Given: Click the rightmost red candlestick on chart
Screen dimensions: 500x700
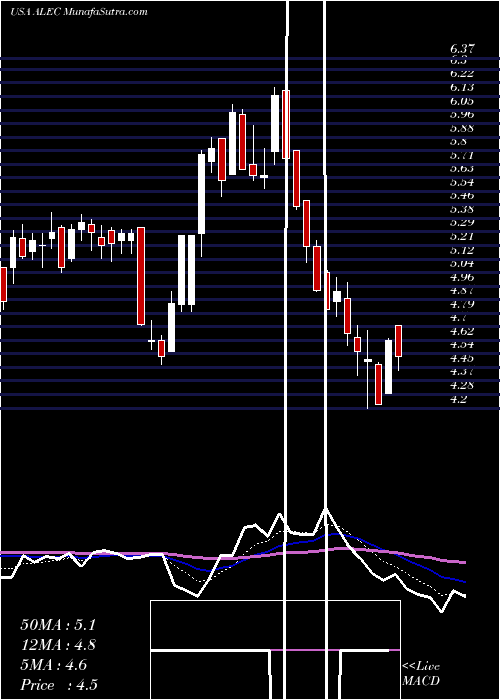Looking at the screenshot, I should [399, 341].
